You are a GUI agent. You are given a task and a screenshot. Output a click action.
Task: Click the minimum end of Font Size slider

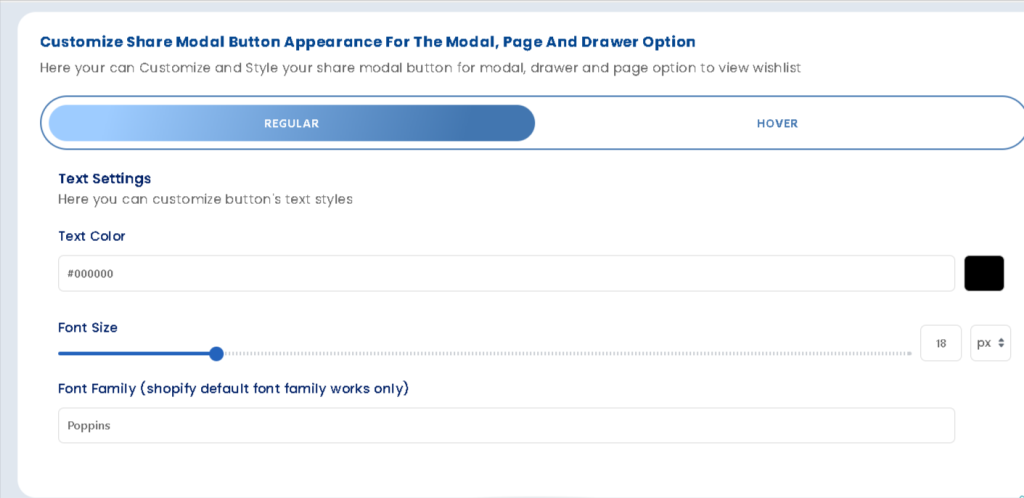[60, 353]
